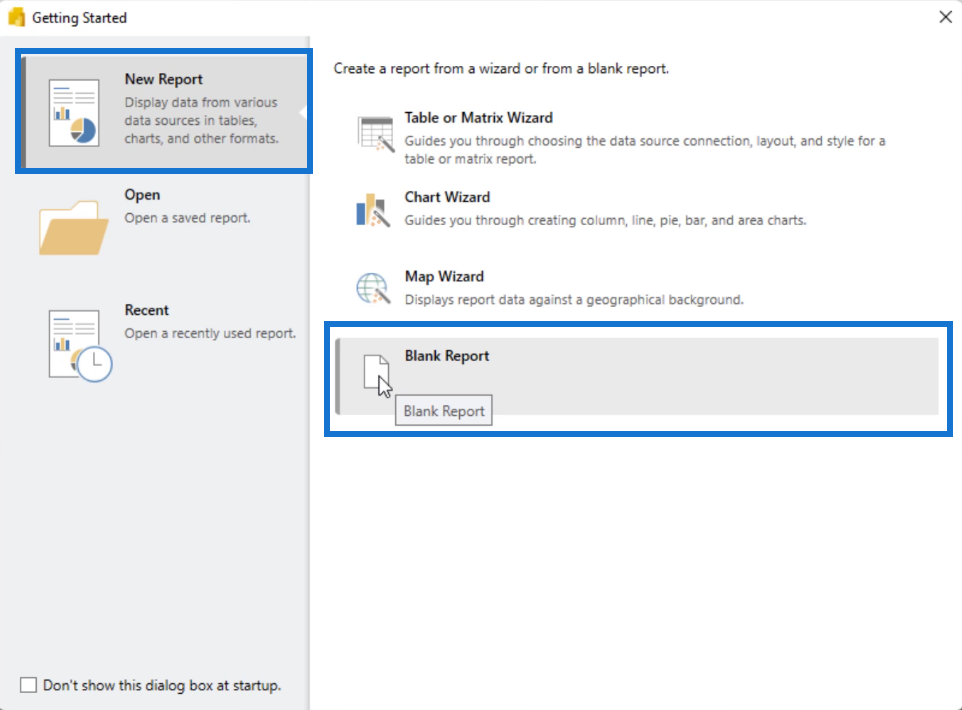
Task: Choose the Blank Report title
Action: tap(447, 356)
